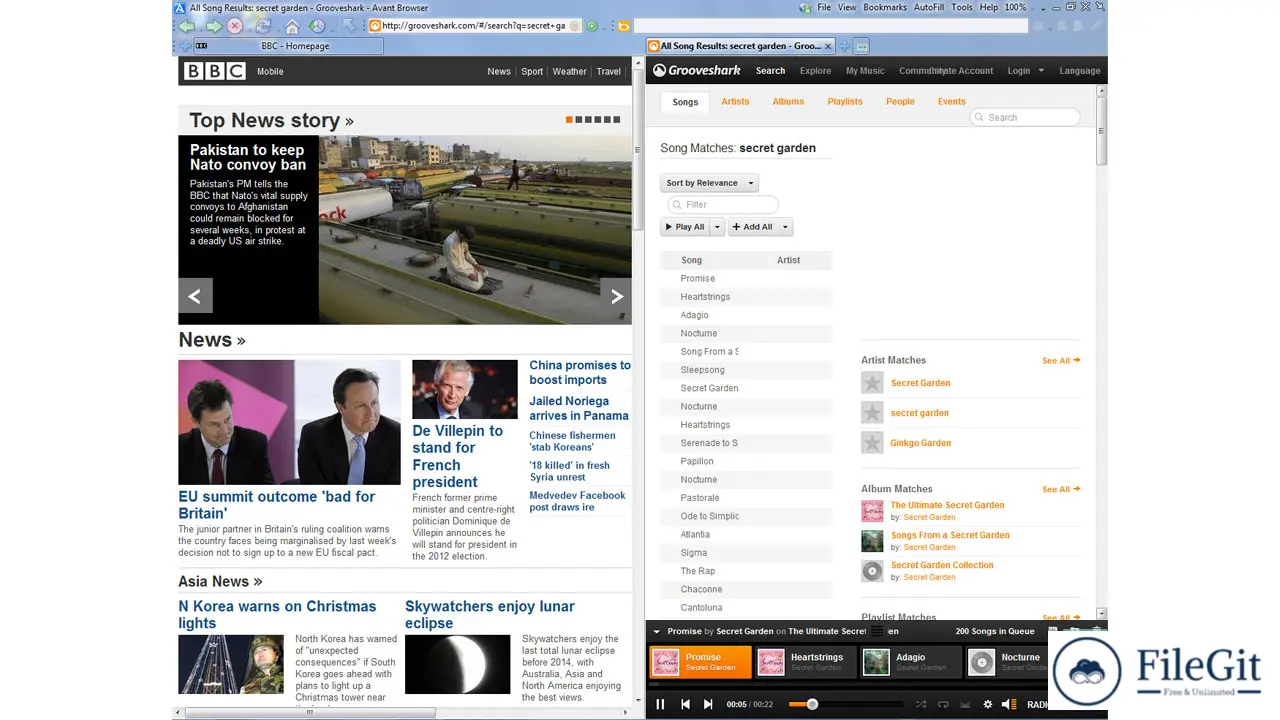Click the Filter input field
The image size is (1280, 720).
pyautogui.click(x=722, y=205)
